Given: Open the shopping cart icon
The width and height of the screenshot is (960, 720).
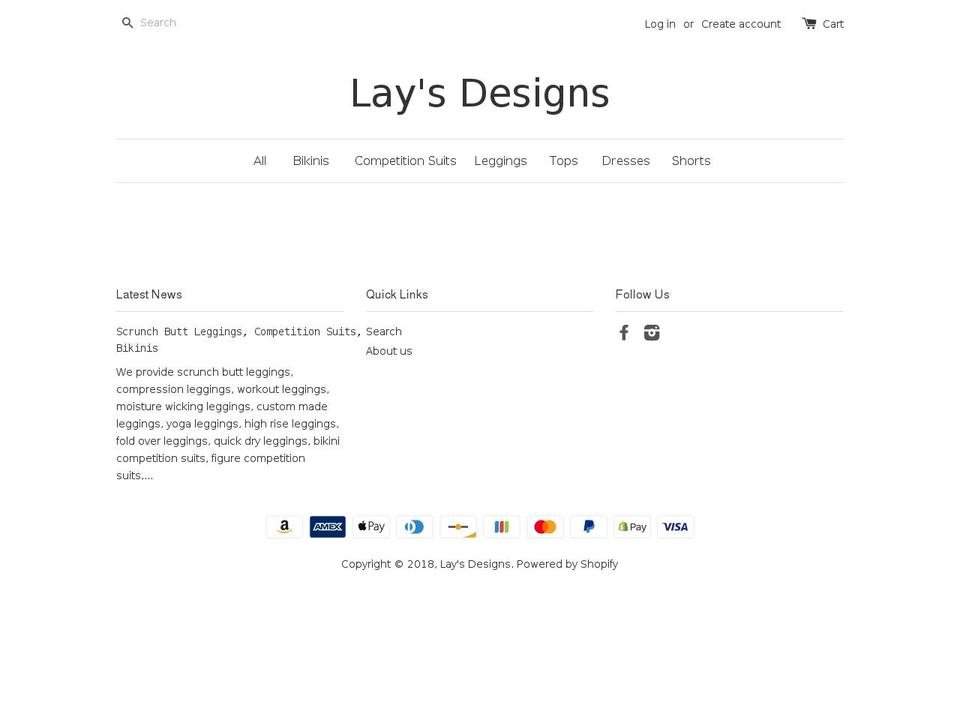Looking at the screenshot, I should pyautogui.click(x=809, y=23).
